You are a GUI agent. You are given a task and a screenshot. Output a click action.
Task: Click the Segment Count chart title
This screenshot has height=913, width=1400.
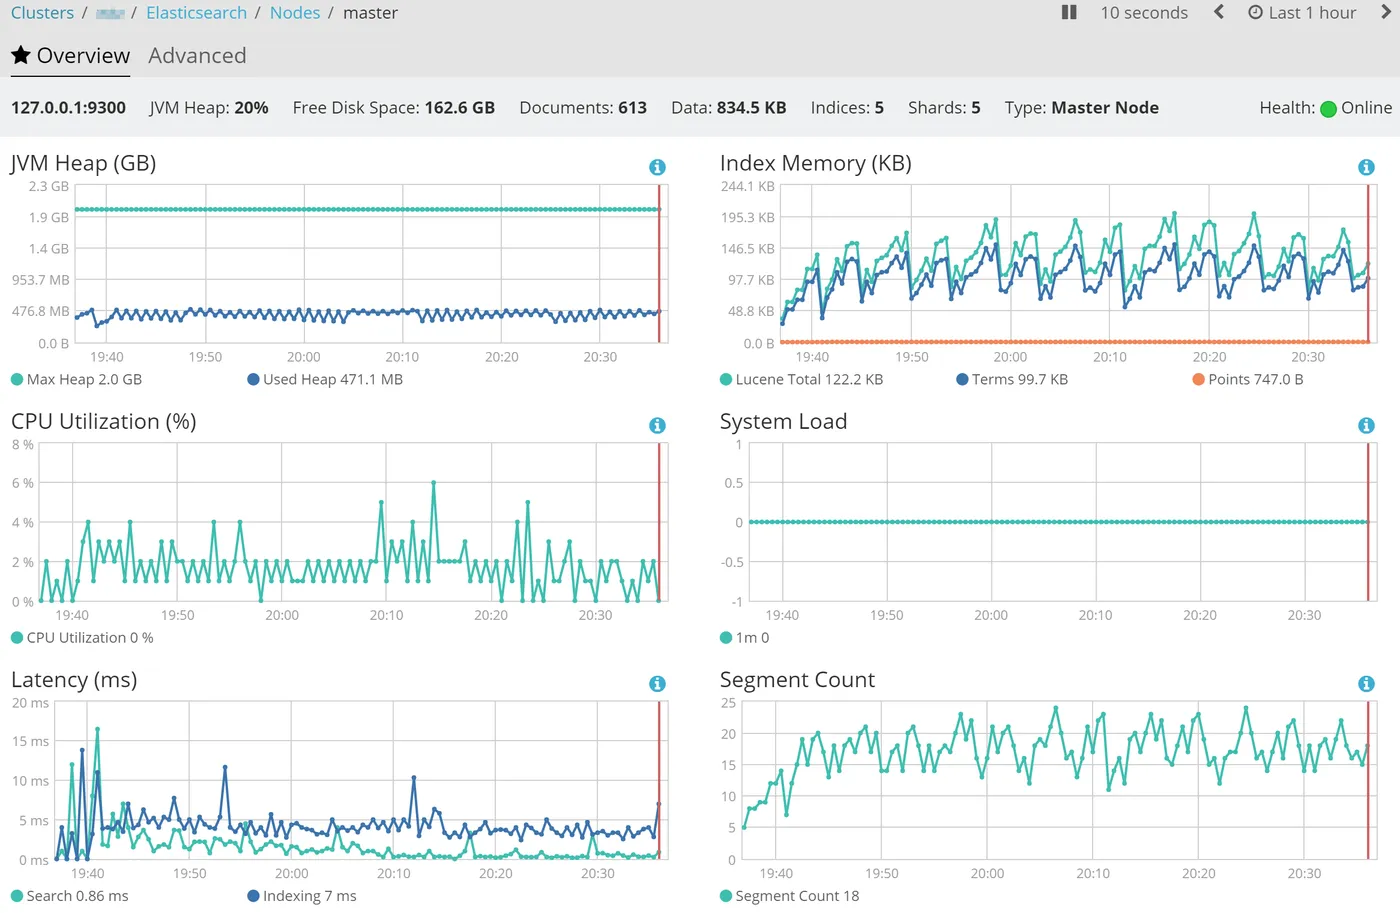point(797,679)
